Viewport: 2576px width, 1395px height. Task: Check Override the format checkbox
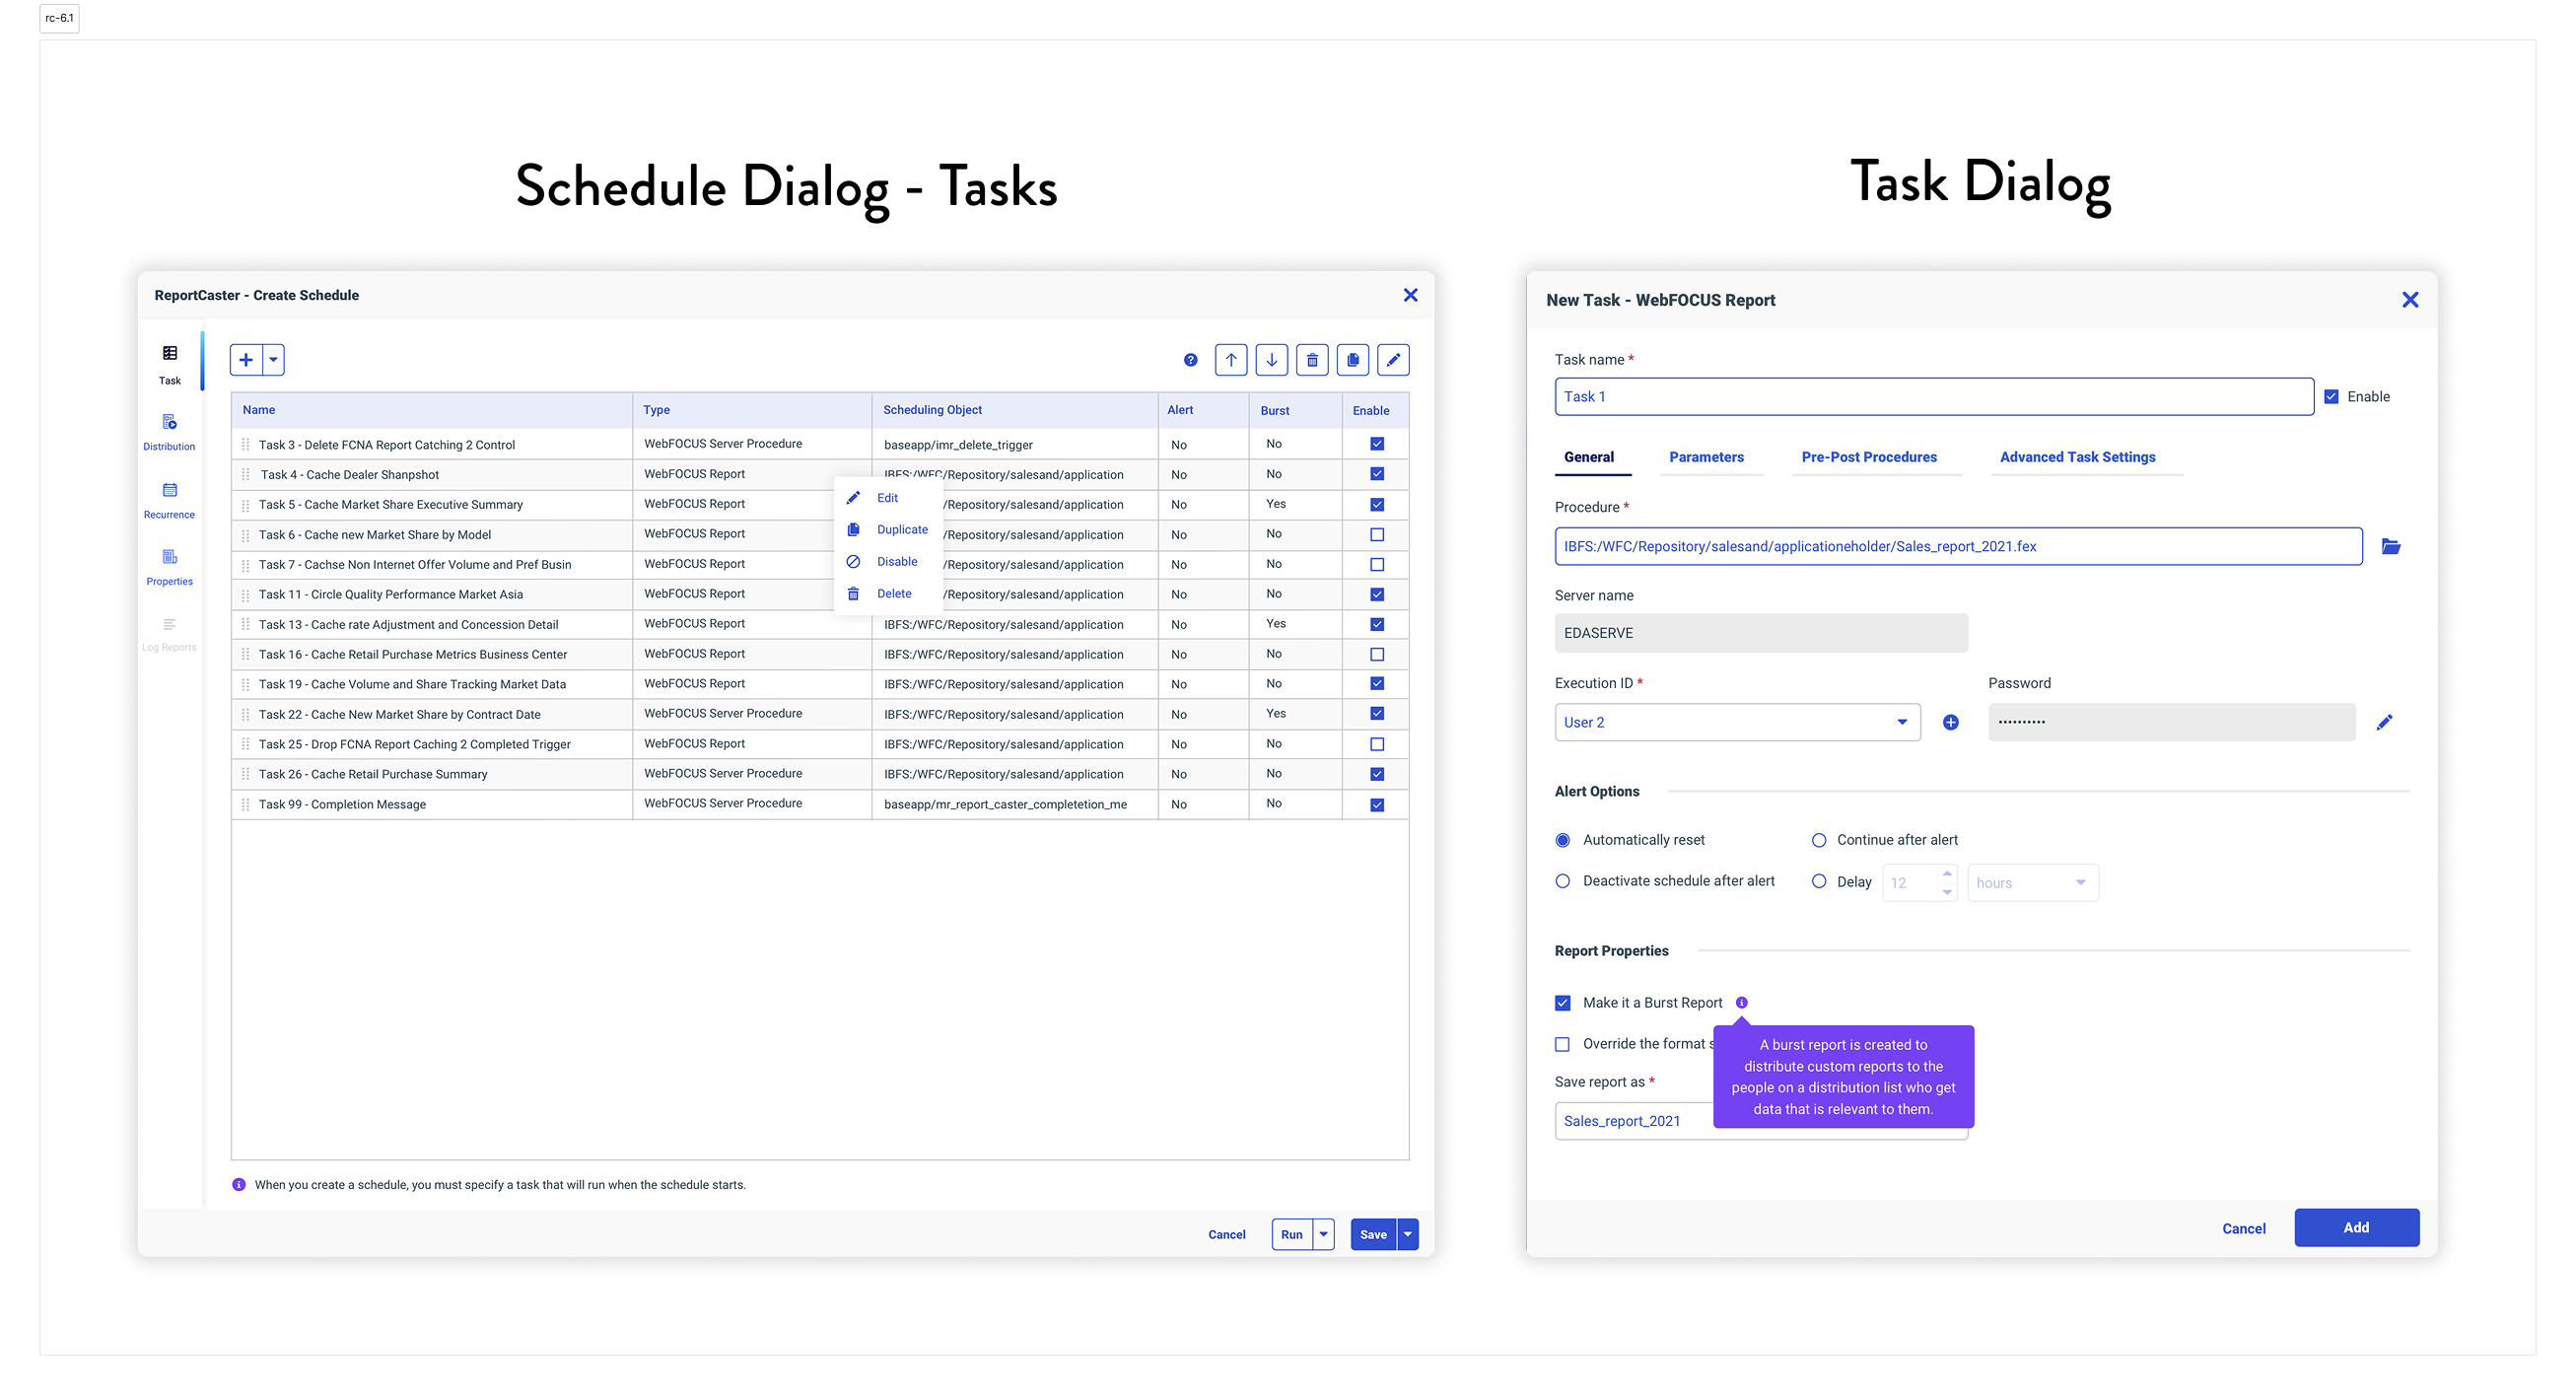[1563, 1044]
